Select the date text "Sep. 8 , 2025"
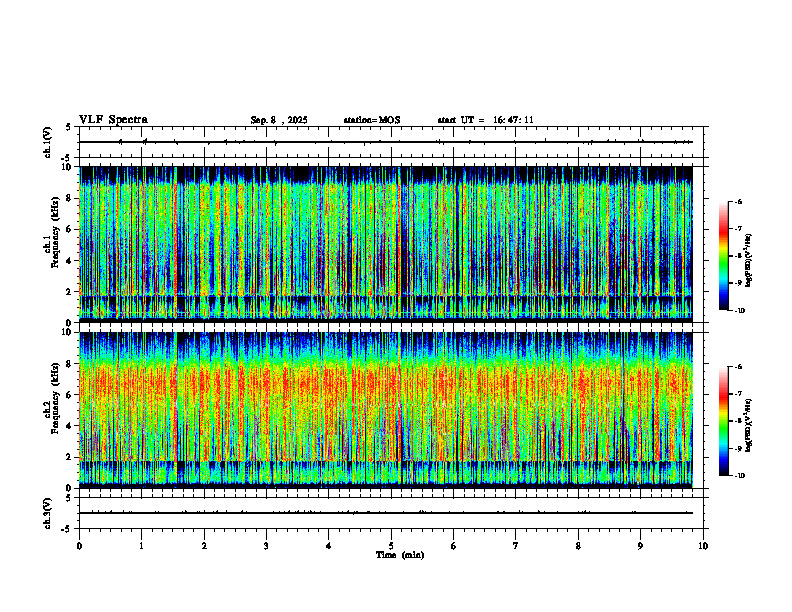The width and height of the screenshot is (792, 612). pyautogui.click(x=279, y=120)
